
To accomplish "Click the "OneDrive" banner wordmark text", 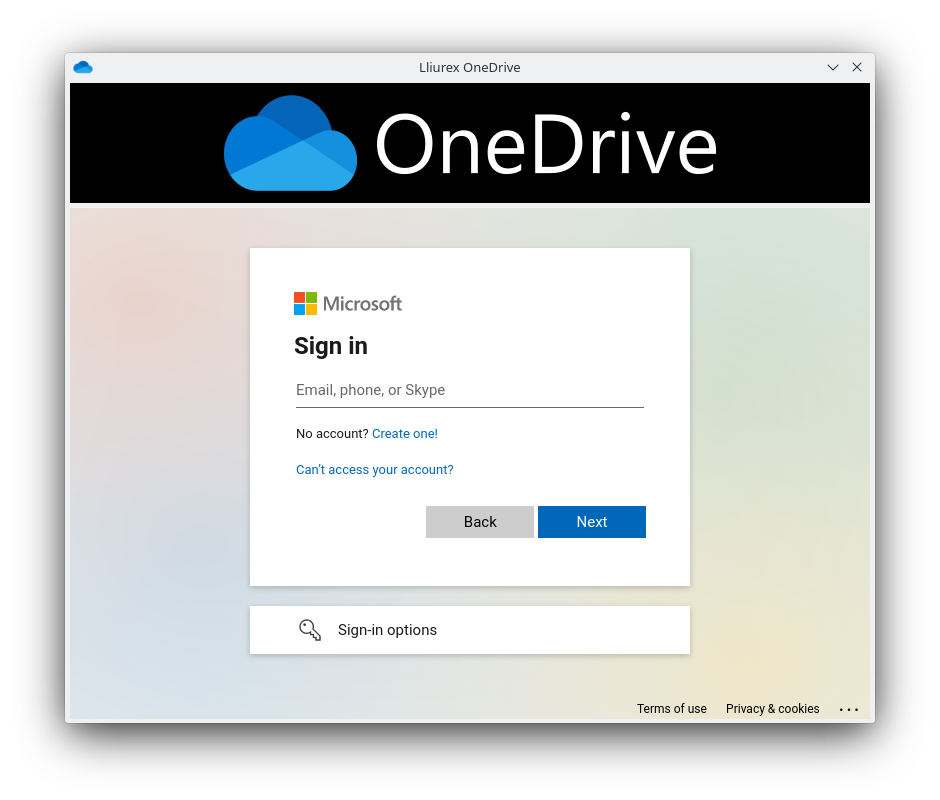I will (x=545, y=145).
